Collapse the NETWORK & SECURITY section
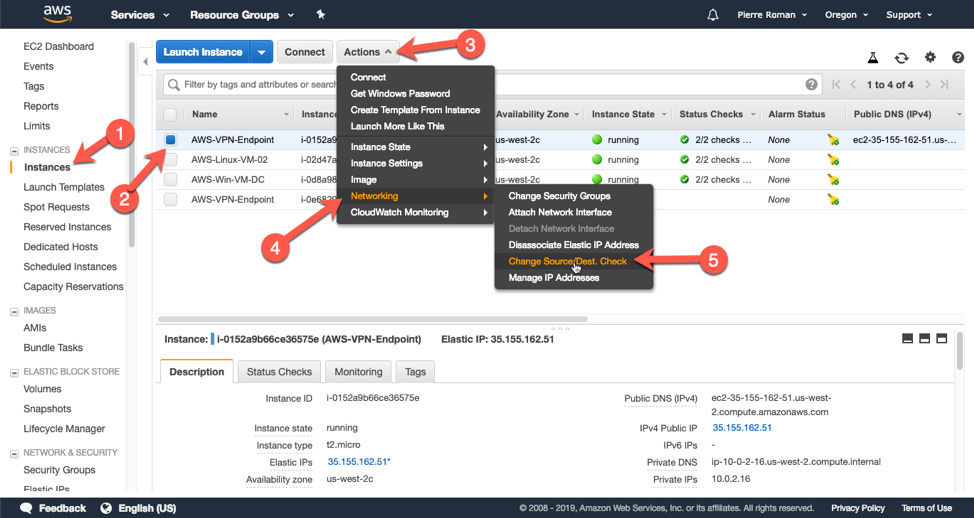 click(x=14, y=454)
